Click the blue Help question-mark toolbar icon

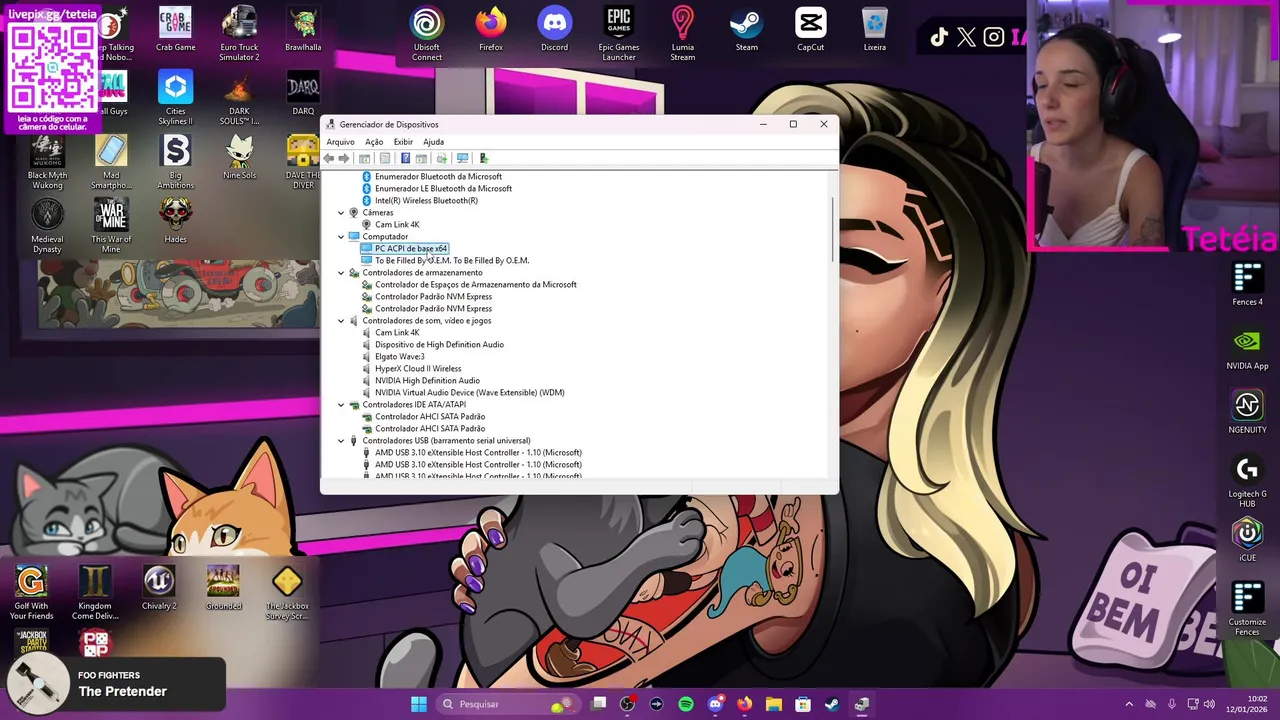click(x=405, y=158)
